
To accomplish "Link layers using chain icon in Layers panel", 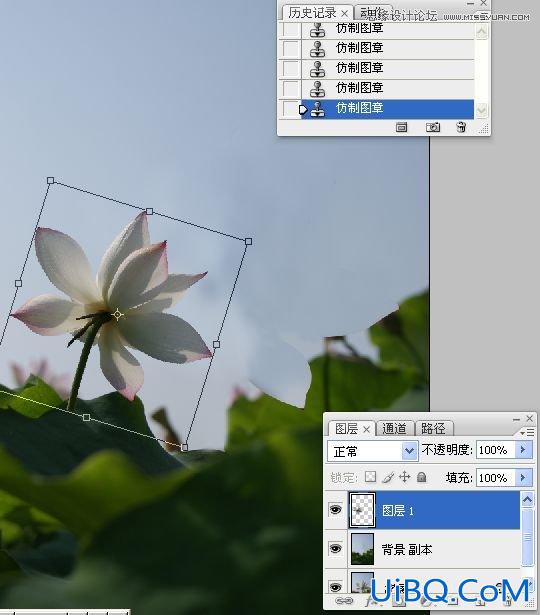I will 345,600.
